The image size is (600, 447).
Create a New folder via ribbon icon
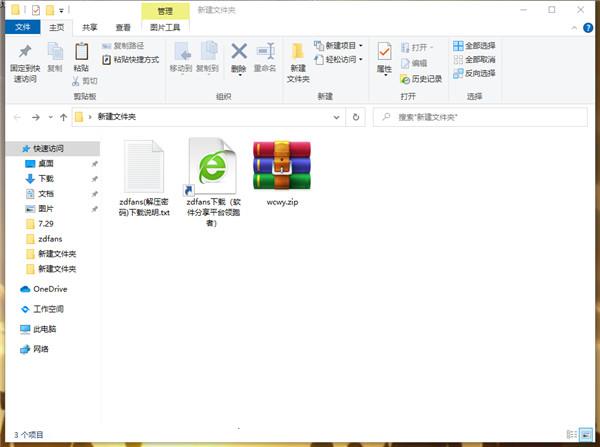pyautogui.click(x=298, y=51)
